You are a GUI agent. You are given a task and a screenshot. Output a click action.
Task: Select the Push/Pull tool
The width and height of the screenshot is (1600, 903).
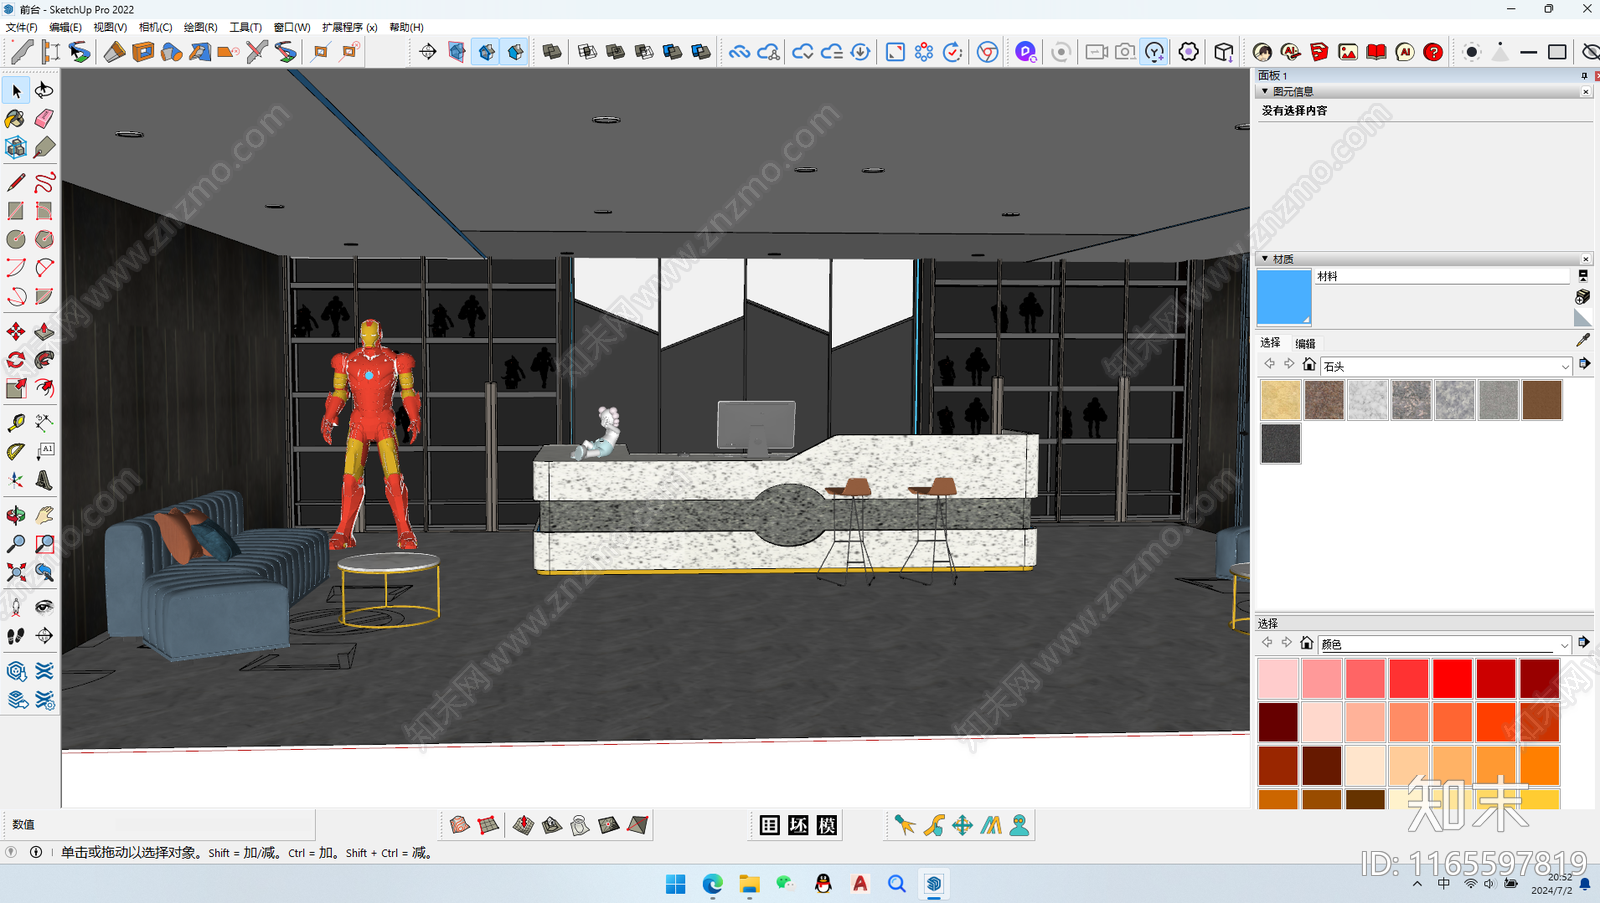44,331
